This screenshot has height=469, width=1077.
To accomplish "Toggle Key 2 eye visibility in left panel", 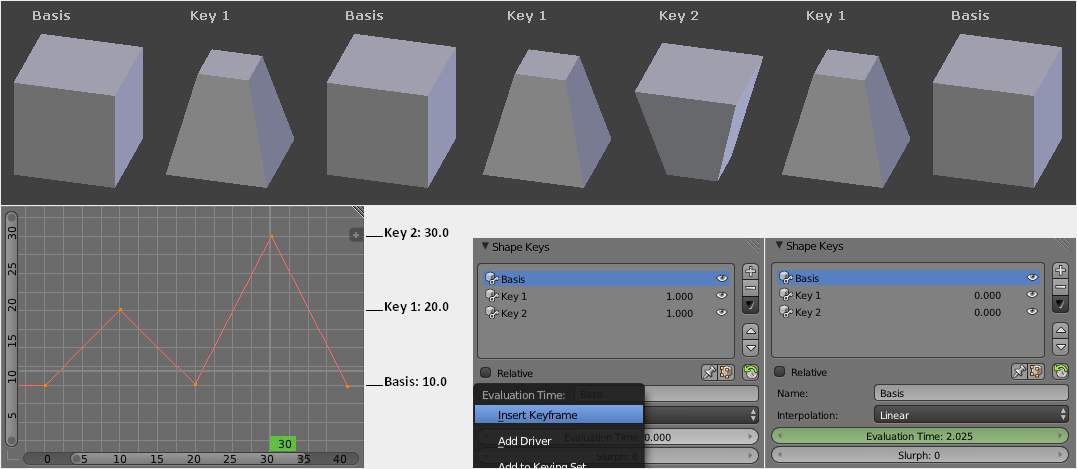I will point(722,312).
